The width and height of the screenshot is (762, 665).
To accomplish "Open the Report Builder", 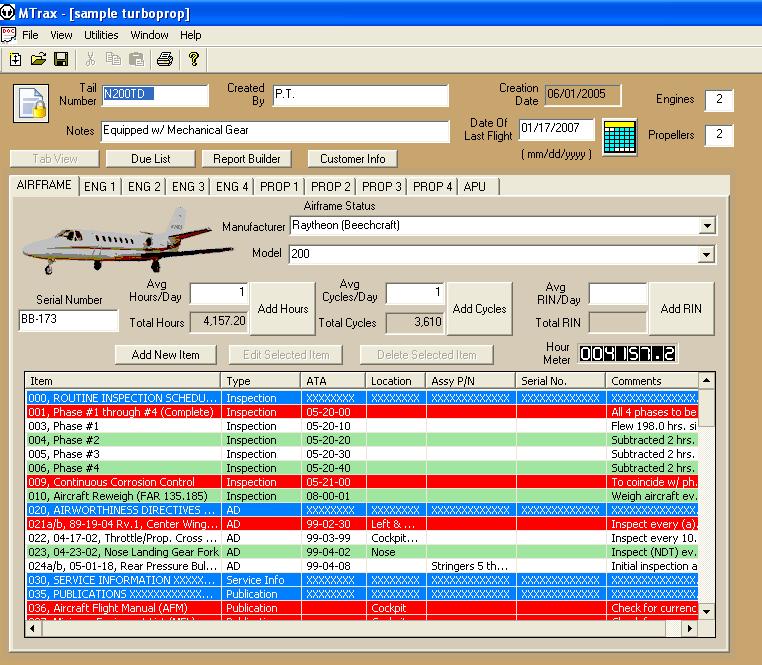I will point(246,159).
